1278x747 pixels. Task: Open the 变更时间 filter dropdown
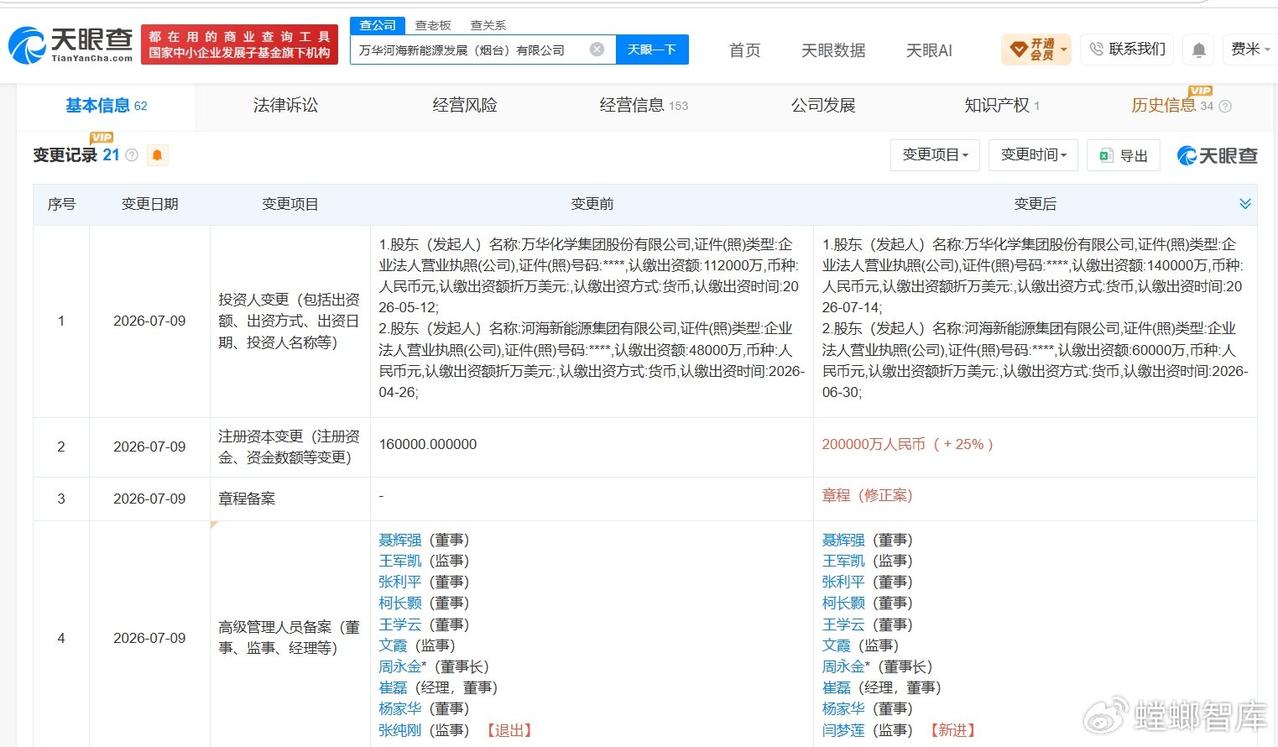(x=1033, y=155)
